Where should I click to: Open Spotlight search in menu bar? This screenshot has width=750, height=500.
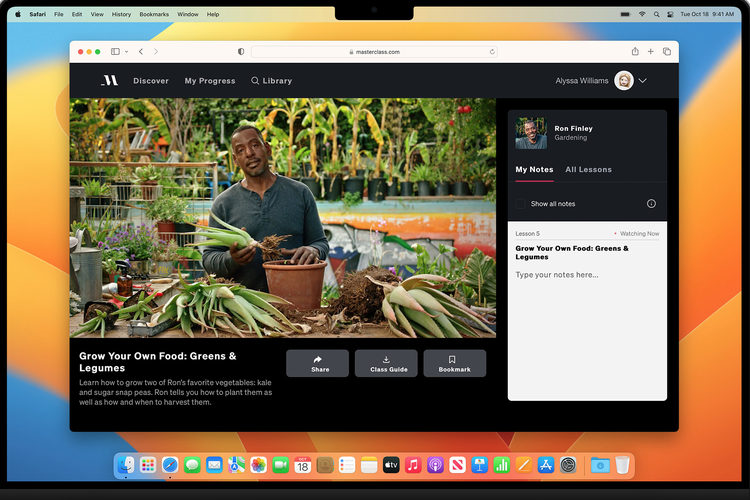pyautogui.click(x=656, y=14)
